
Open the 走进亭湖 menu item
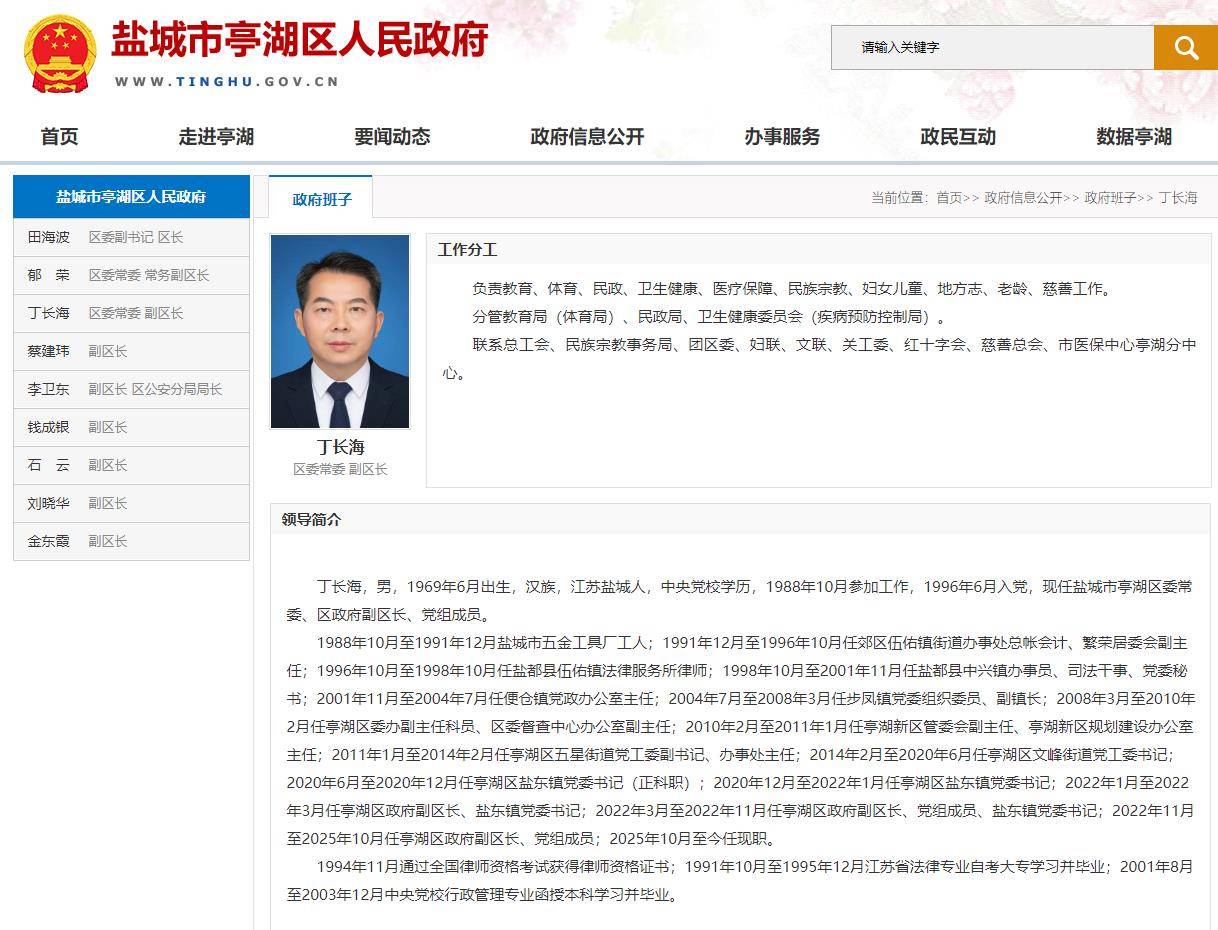pyautogui.click(x=216, y=137)
